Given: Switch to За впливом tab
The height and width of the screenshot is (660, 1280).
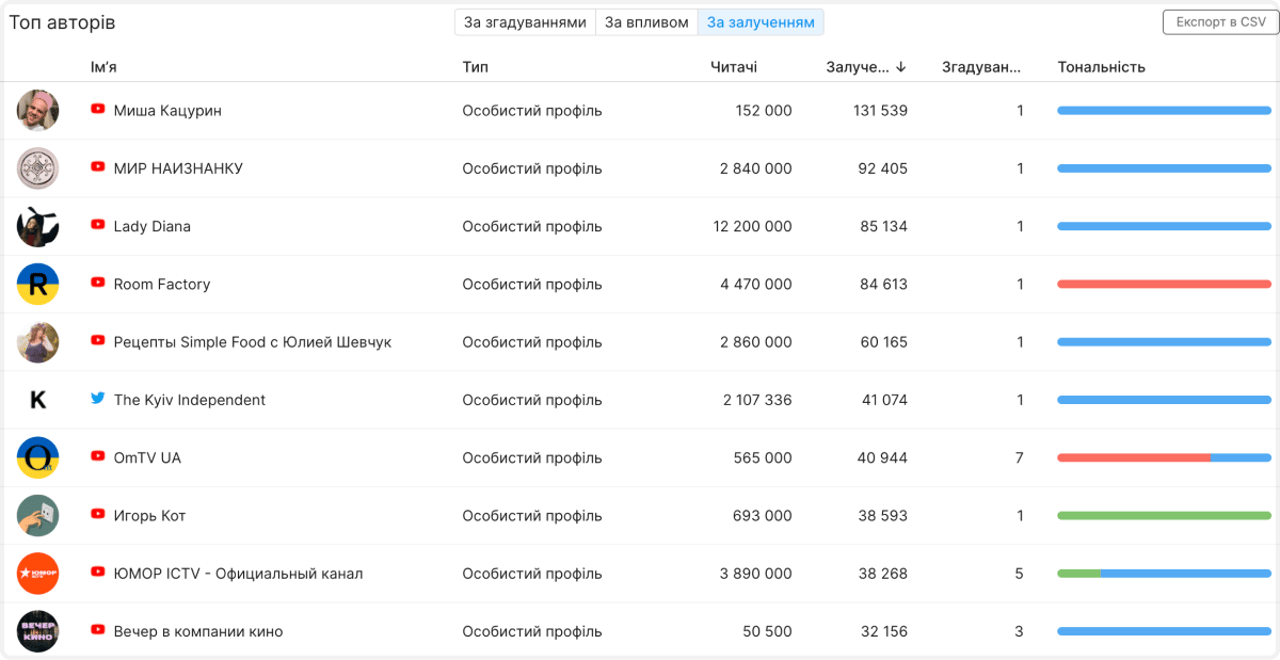Looking at the screenshot, I should 646,22.
